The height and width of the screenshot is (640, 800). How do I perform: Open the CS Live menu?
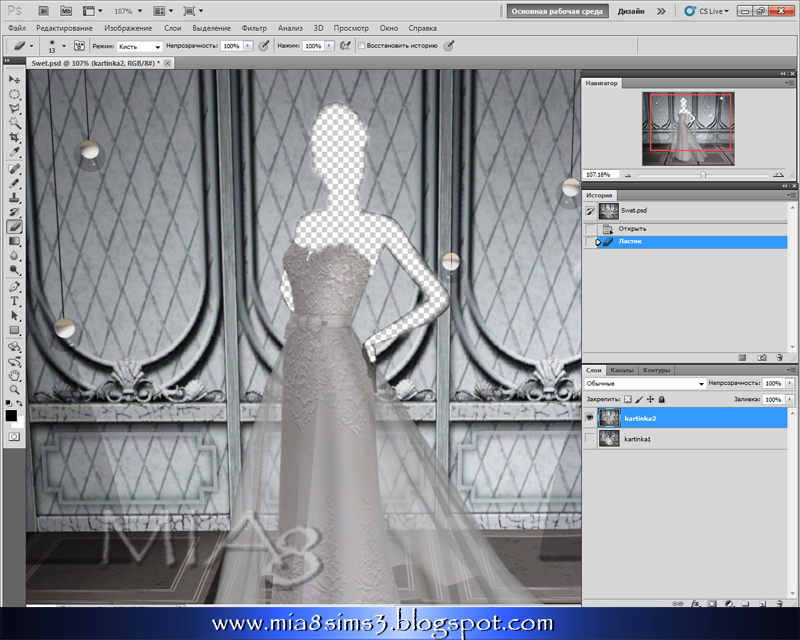(708, 11)
